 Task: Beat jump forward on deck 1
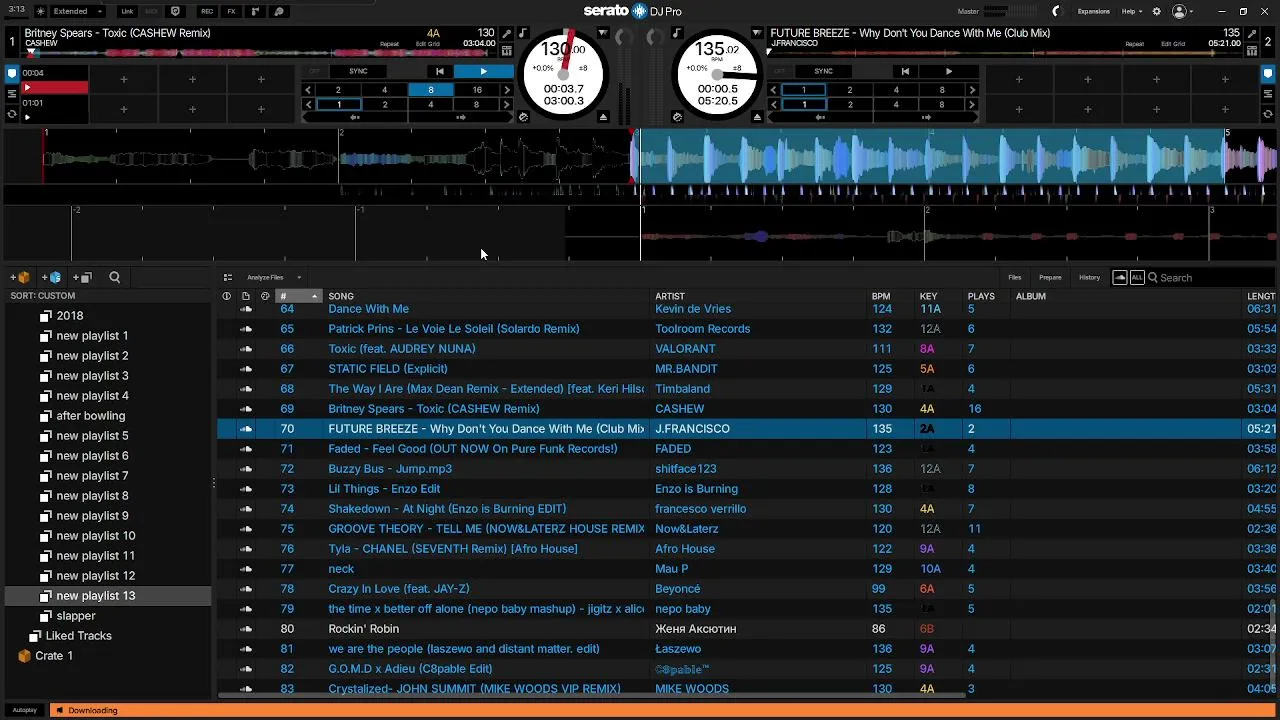461,117
